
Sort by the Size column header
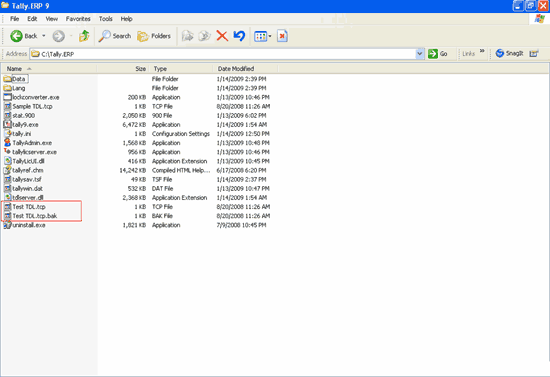[123, 69]
